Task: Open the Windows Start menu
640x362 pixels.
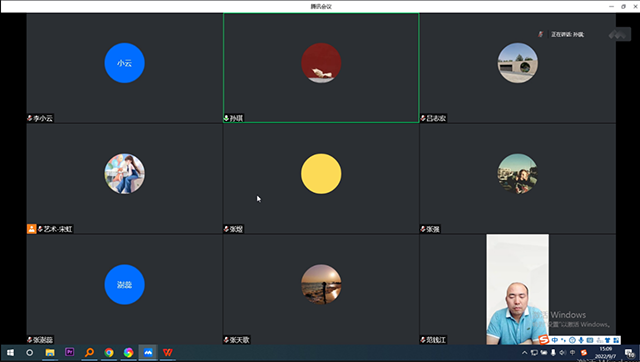Action: (10, 352)
